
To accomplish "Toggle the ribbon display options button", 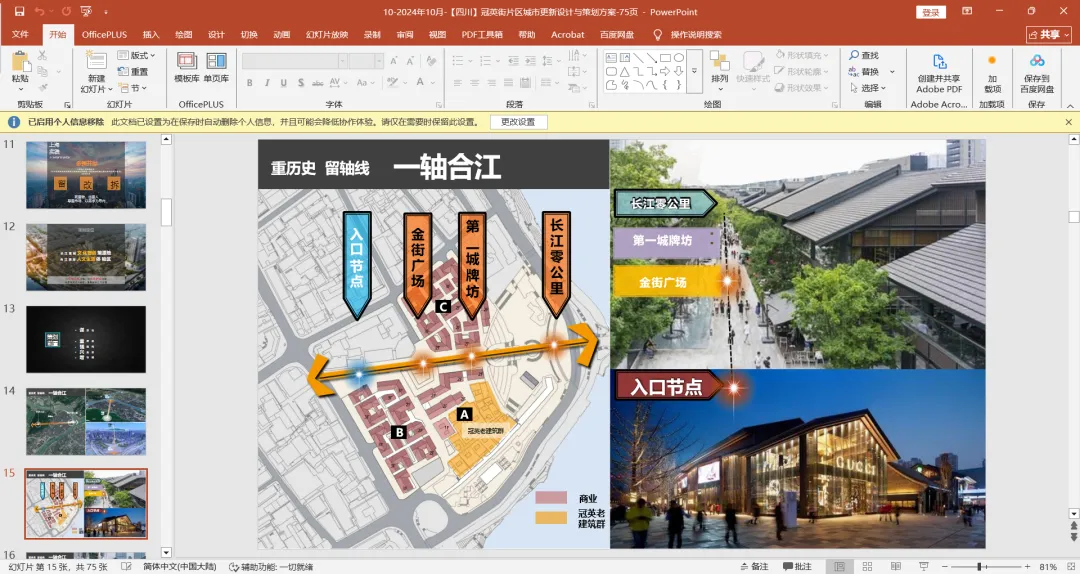I will click(x=967, y=12).
